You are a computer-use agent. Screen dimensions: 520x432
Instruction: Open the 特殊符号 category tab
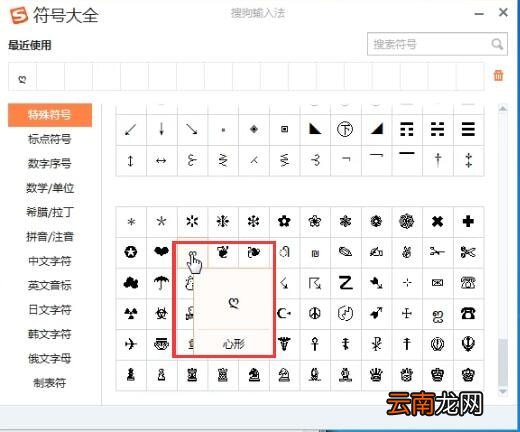pos(50,115)
